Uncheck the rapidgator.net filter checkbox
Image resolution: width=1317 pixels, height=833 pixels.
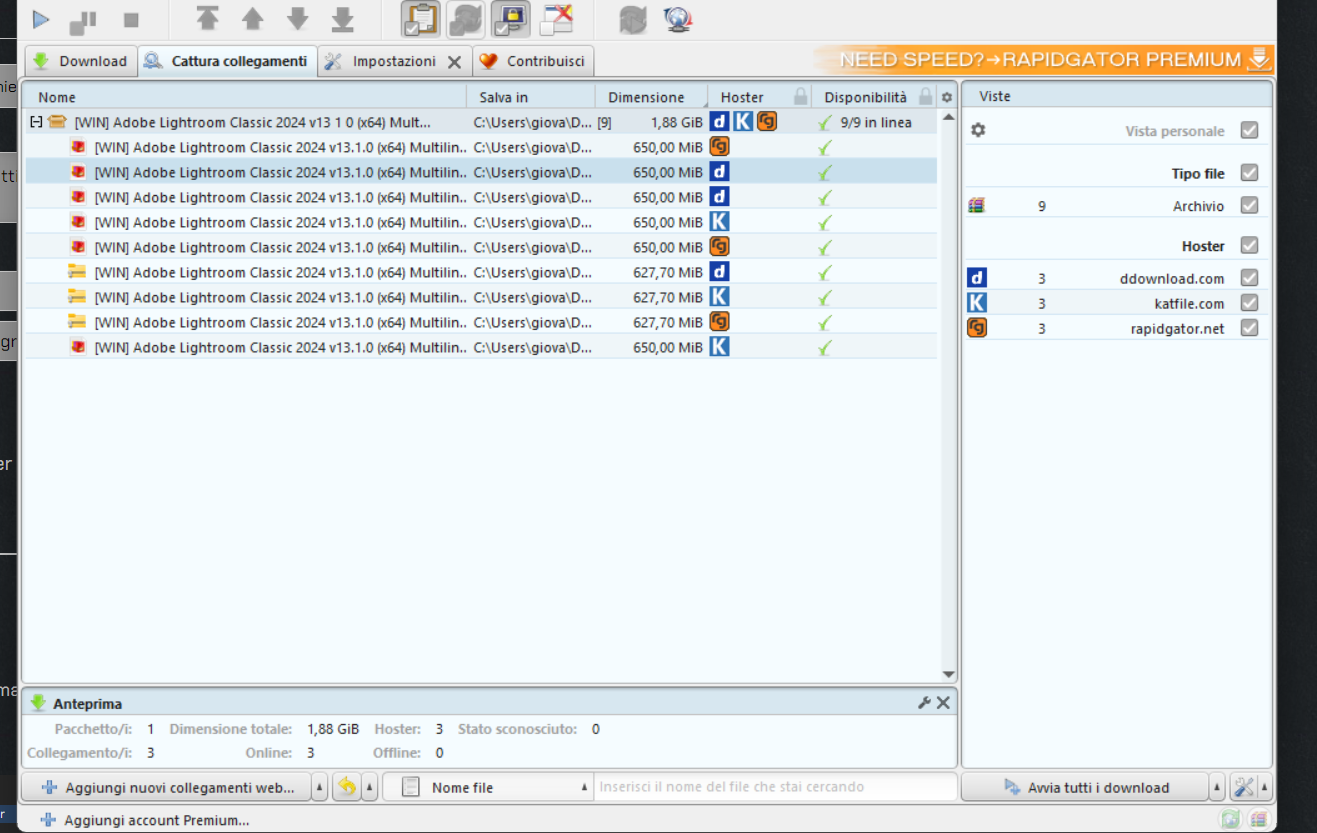(1249, 328)
